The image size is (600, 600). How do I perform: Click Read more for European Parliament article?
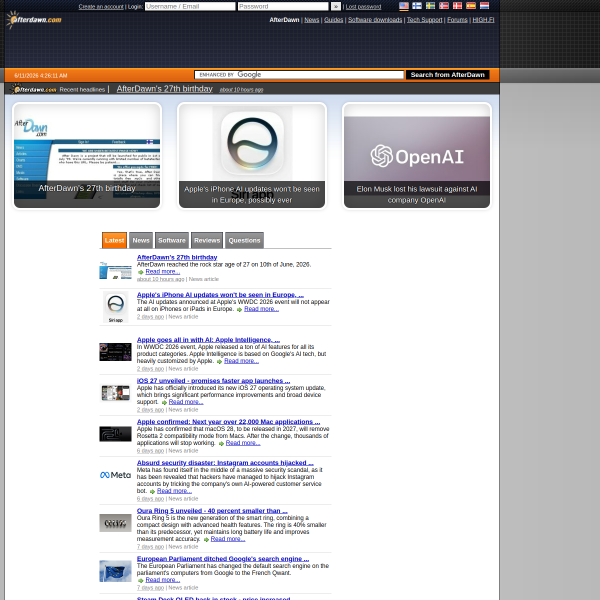pyautogui.click(x=163, y=580)
